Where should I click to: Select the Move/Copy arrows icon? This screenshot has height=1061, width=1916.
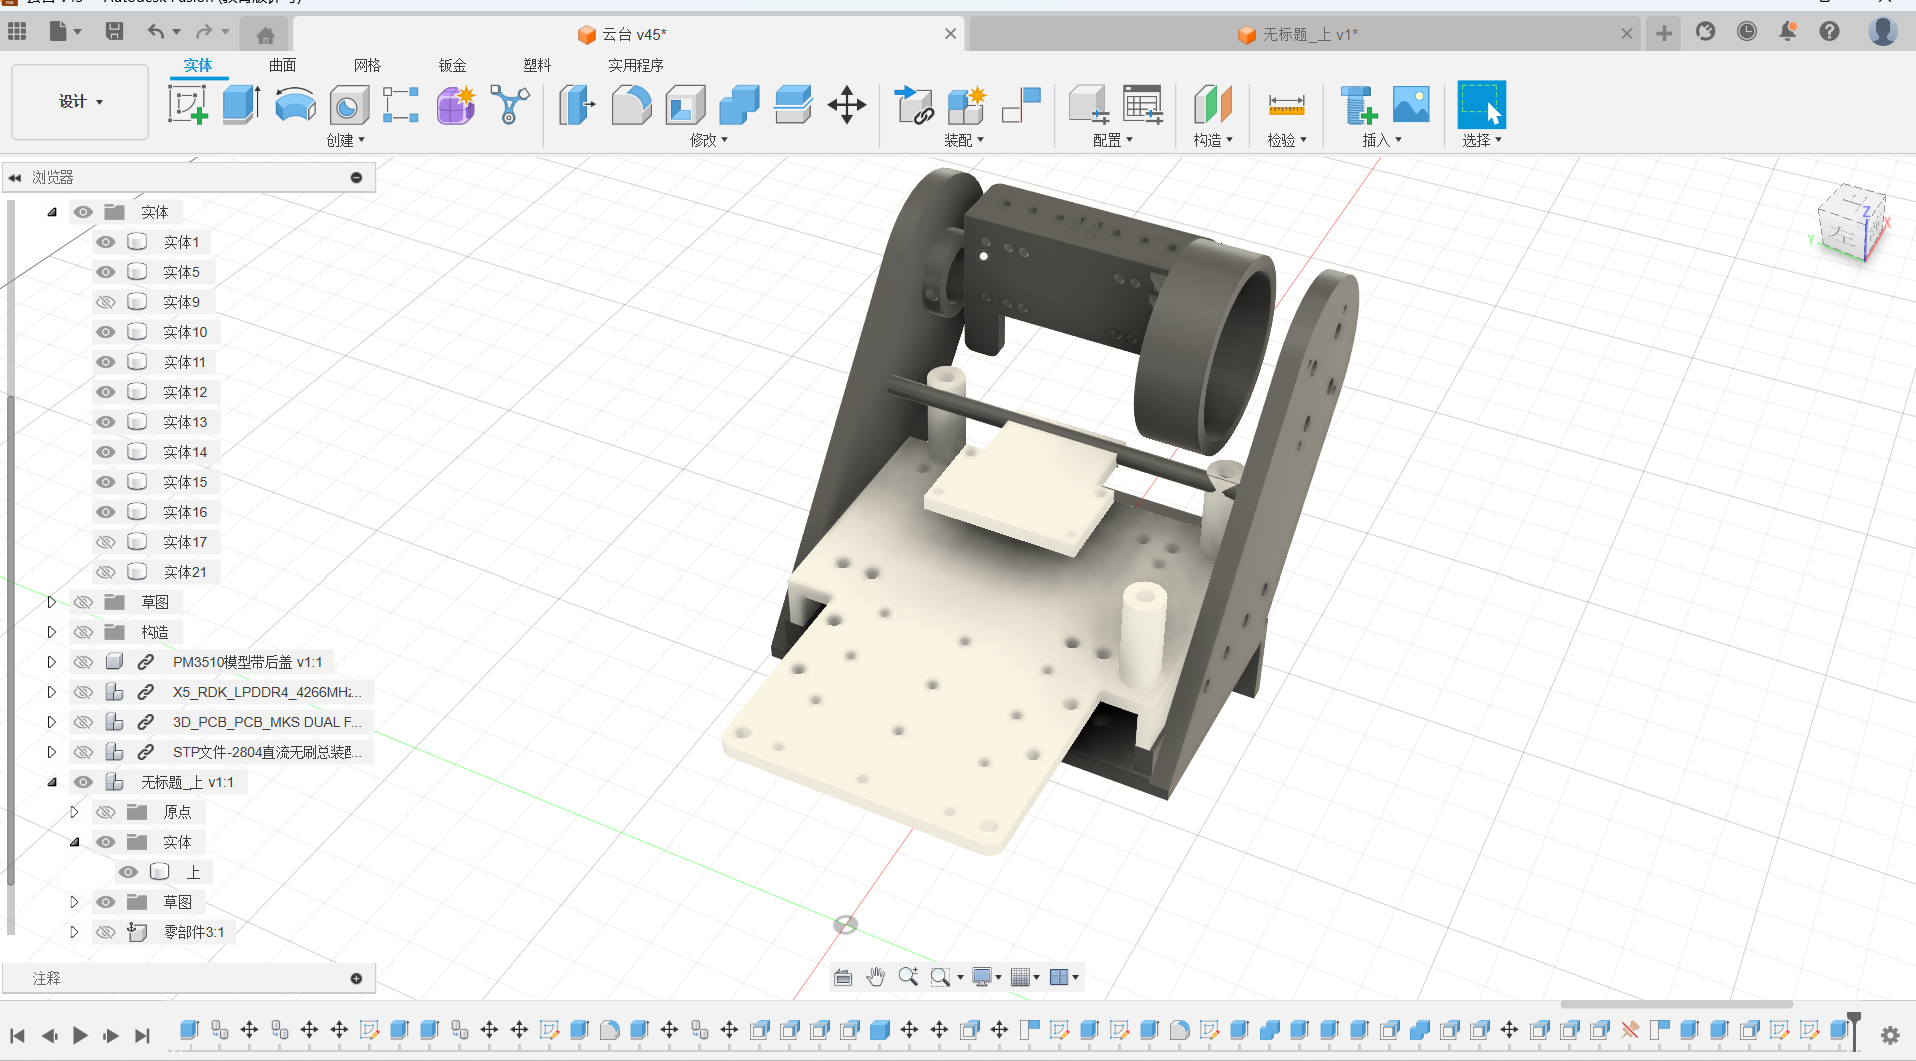point(847,104)
